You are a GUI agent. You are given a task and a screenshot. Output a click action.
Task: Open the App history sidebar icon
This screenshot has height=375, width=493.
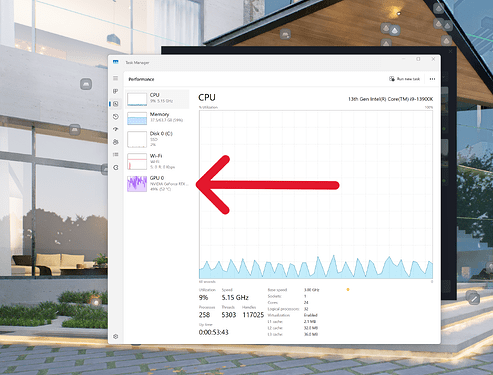tap(116, 117)
